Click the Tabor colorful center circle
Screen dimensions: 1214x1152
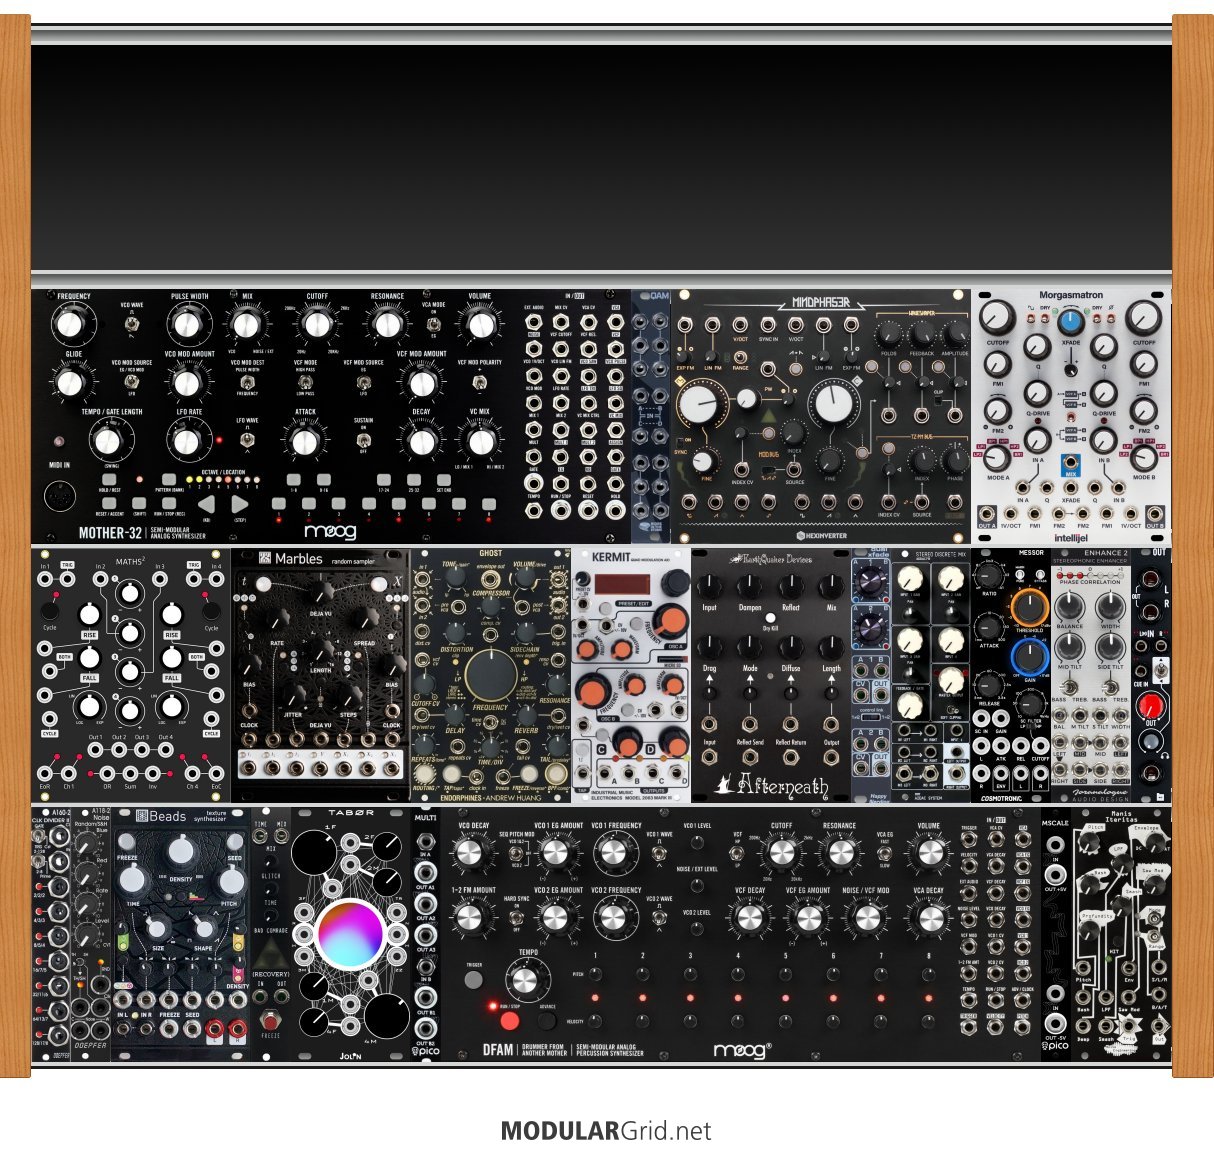350,934
